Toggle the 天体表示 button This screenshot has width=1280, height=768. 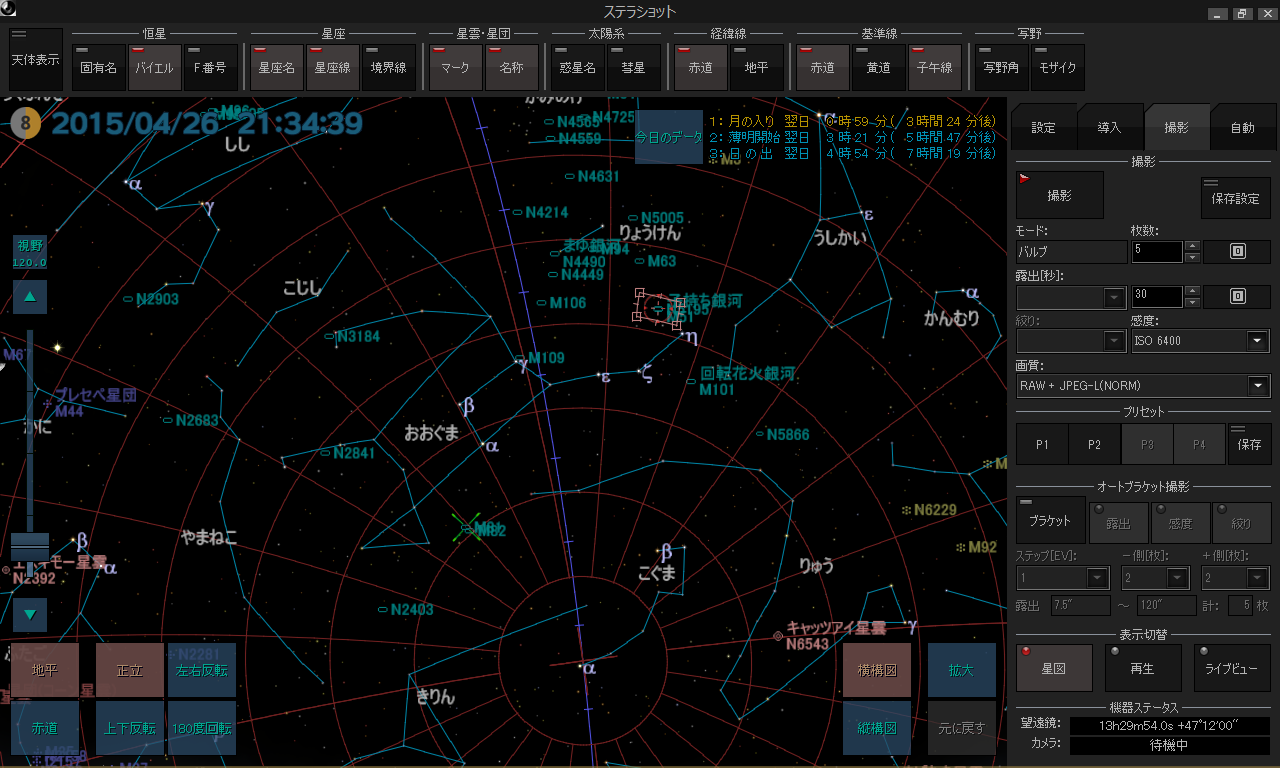(35, 59)
